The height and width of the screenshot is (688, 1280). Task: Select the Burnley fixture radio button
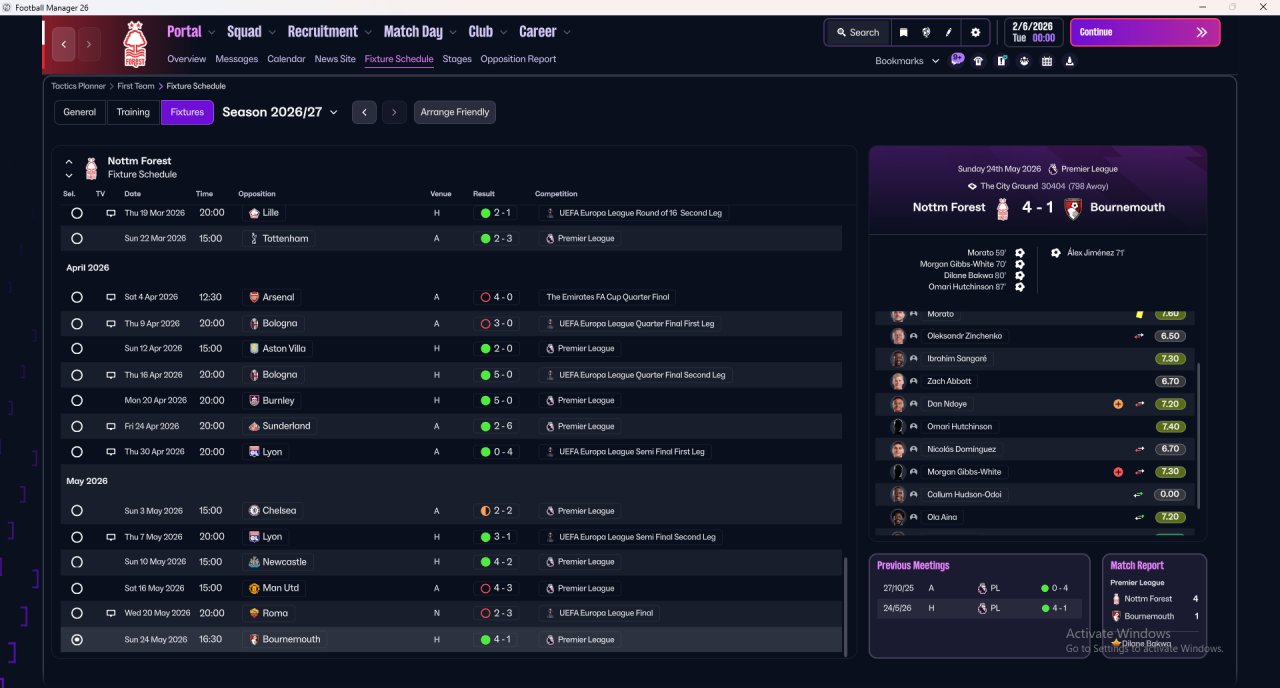click(77, 400)
